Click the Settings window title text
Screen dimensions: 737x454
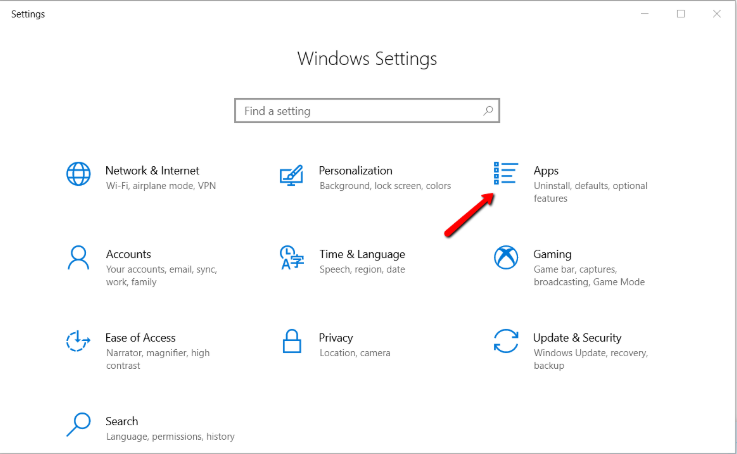click(x=28, y=14)
